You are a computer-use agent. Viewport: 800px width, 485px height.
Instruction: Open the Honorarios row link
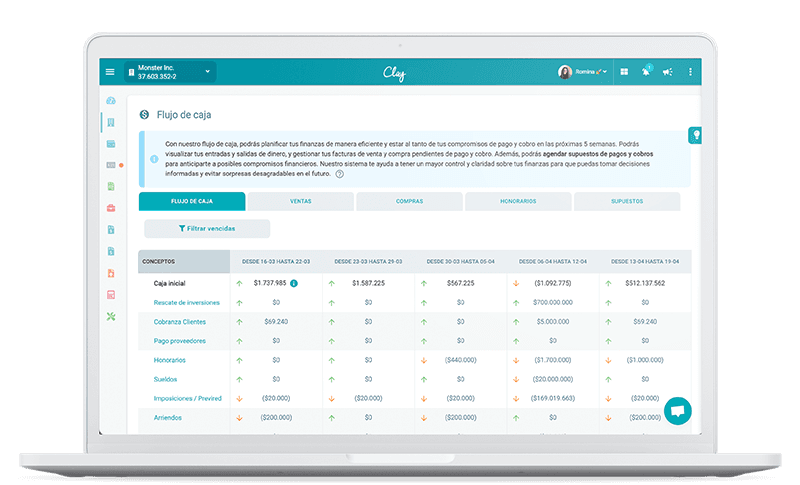point(169,361)
